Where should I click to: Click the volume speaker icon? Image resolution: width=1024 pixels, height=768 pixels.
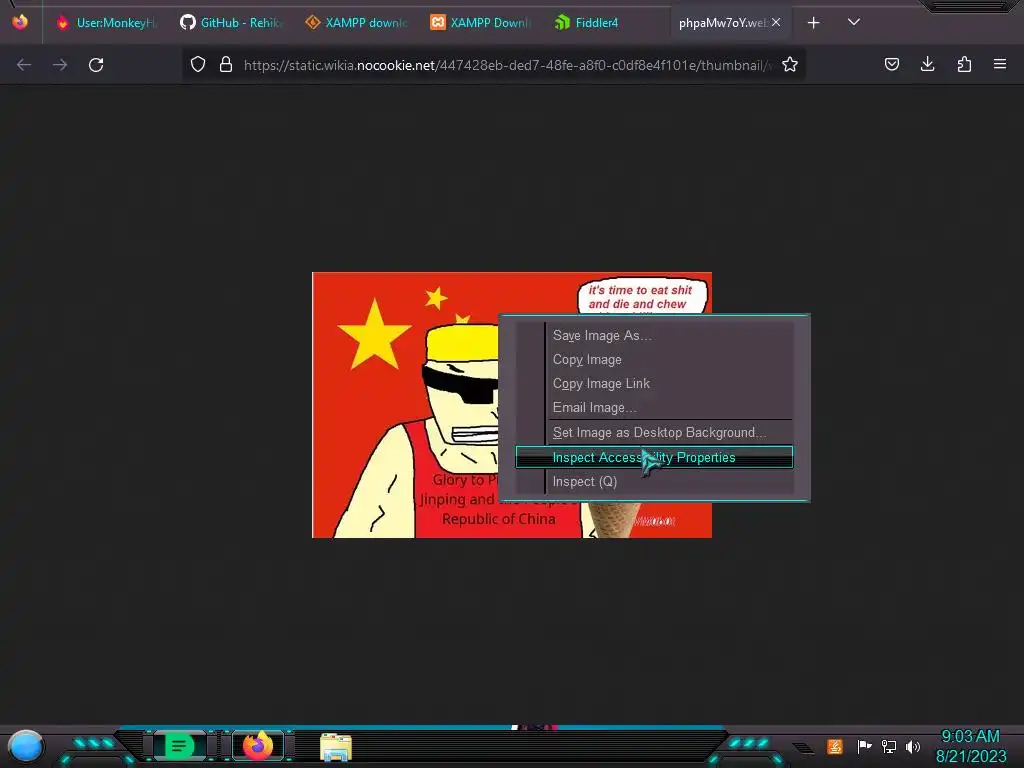click(x=913, y=746)
